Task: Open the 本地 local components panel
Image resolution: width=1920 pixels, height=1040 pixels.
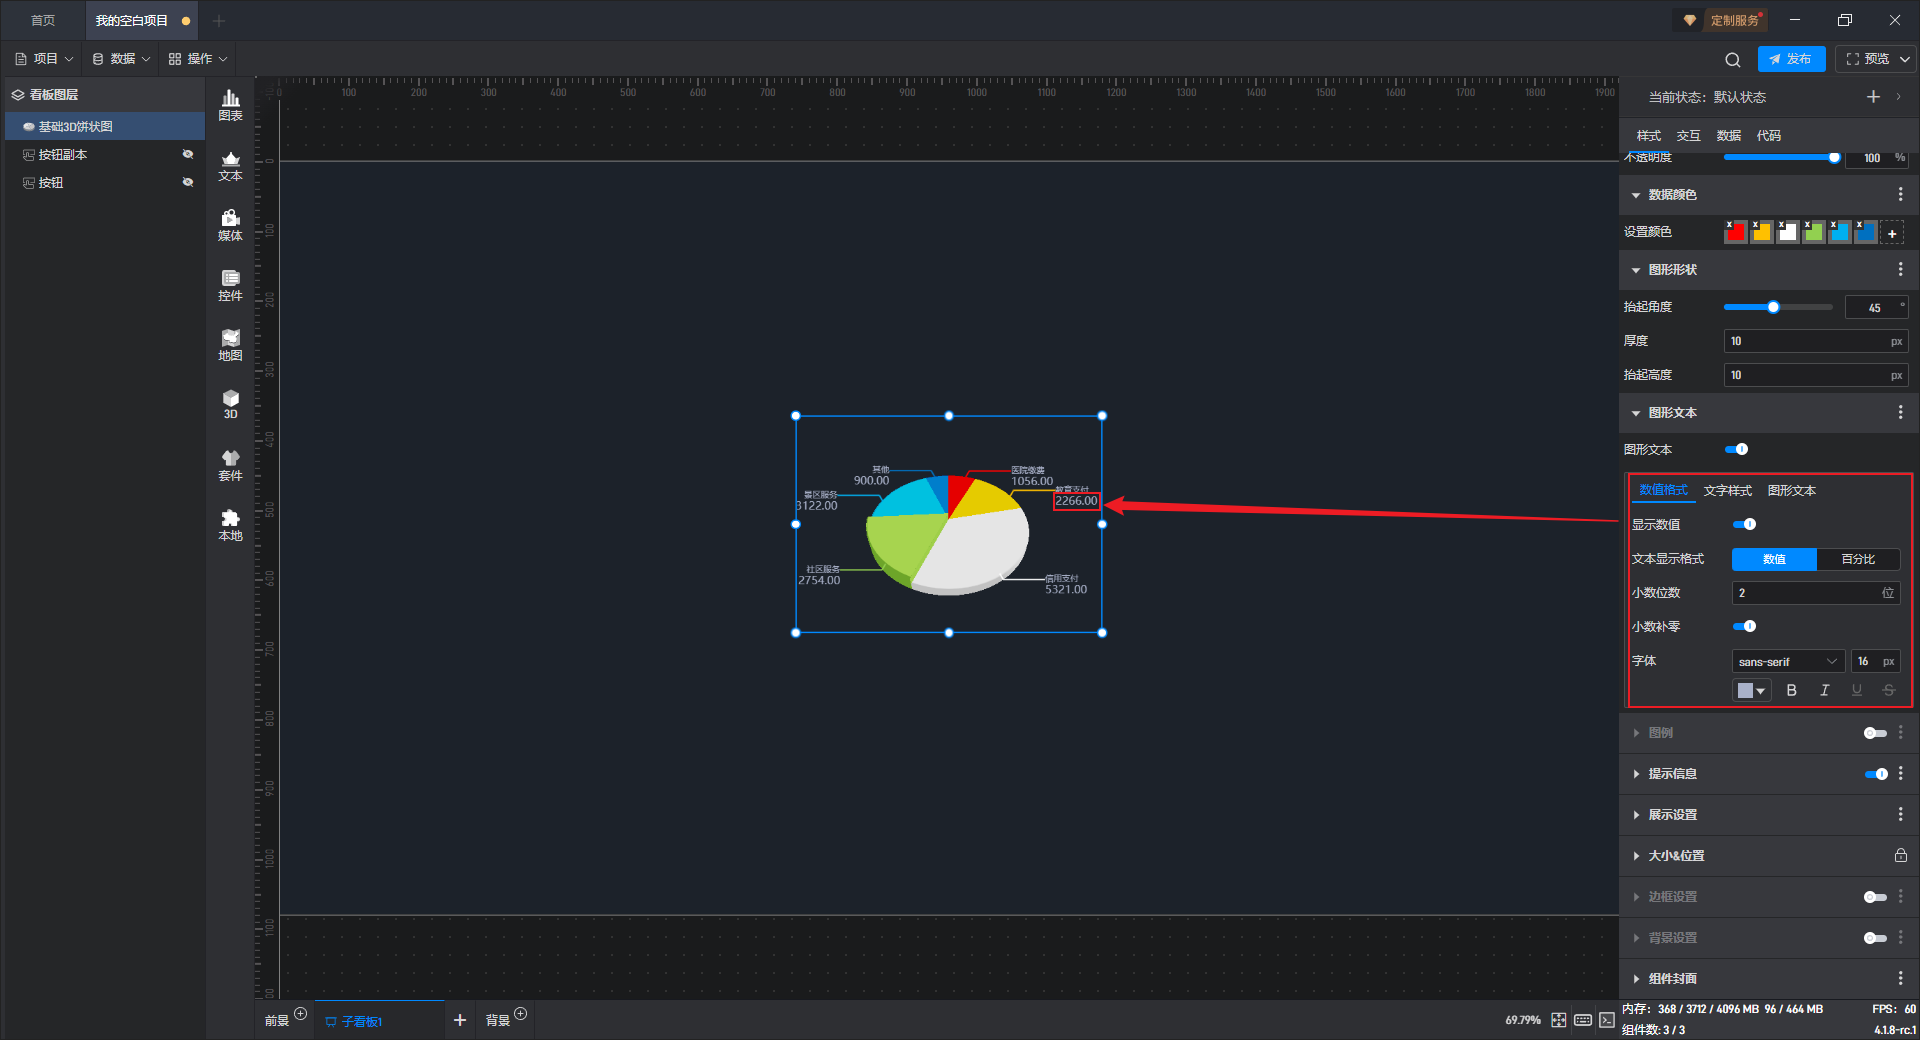Action: pyautogui.click(x=230, y=525)
